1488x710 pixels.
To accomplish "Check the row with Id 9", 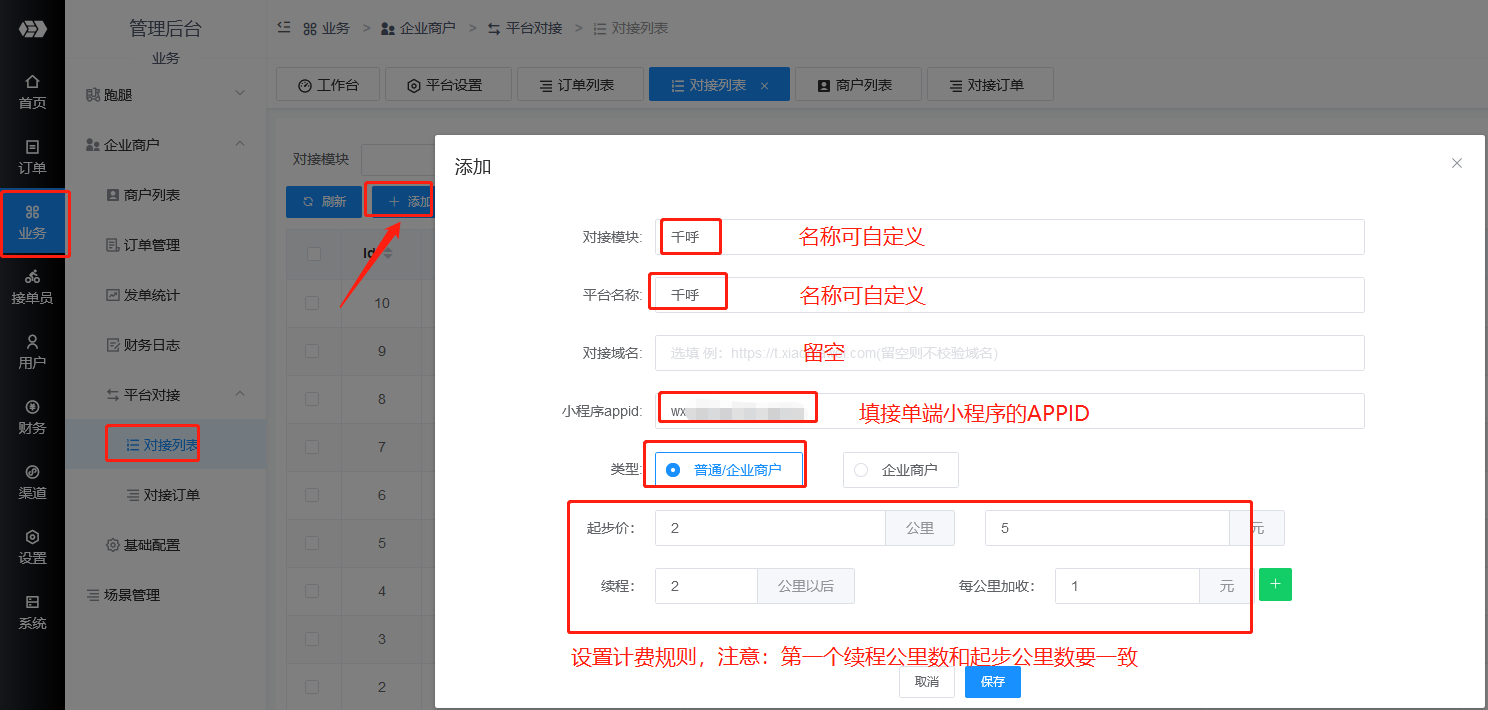I will 313,351.
